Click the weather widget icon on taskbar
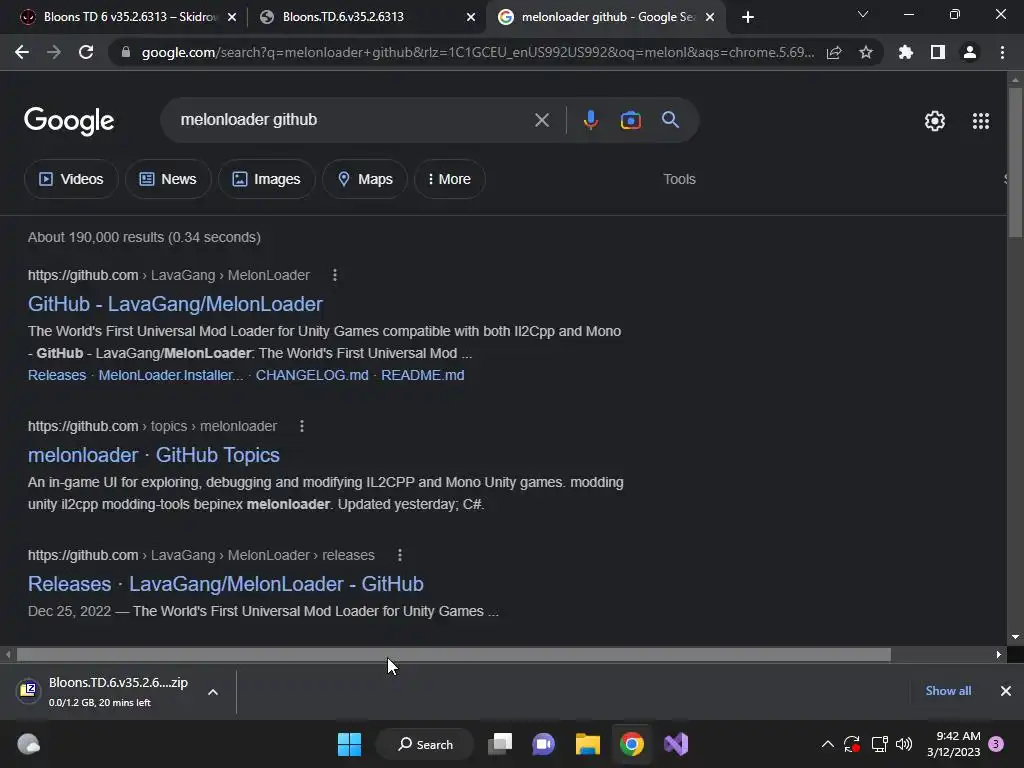 [28, 744]
